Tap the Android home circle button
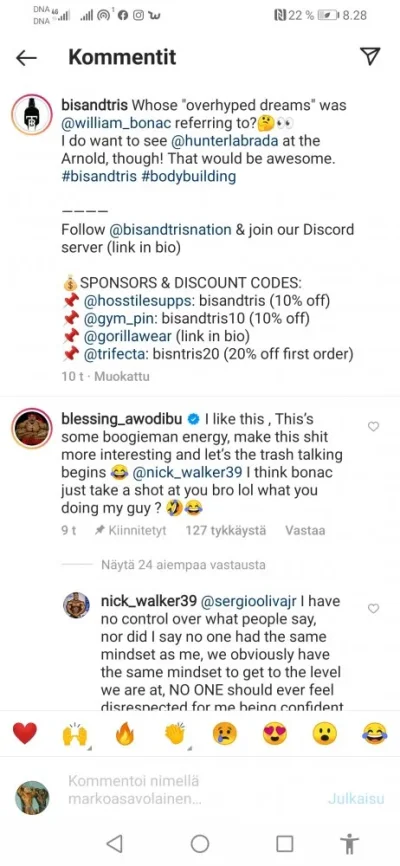The height and width of the screenshot is (866, 400). pyautogui.click(x=199, y=843)
